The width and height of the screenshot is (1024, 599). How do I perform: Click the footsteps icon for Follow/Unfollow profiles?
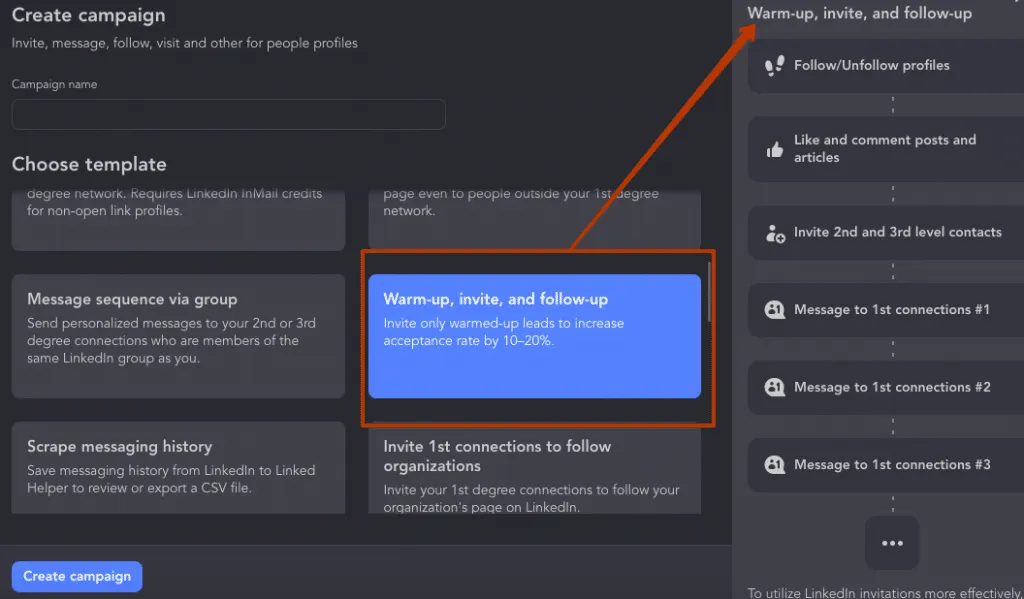click(x=775, y=65)
